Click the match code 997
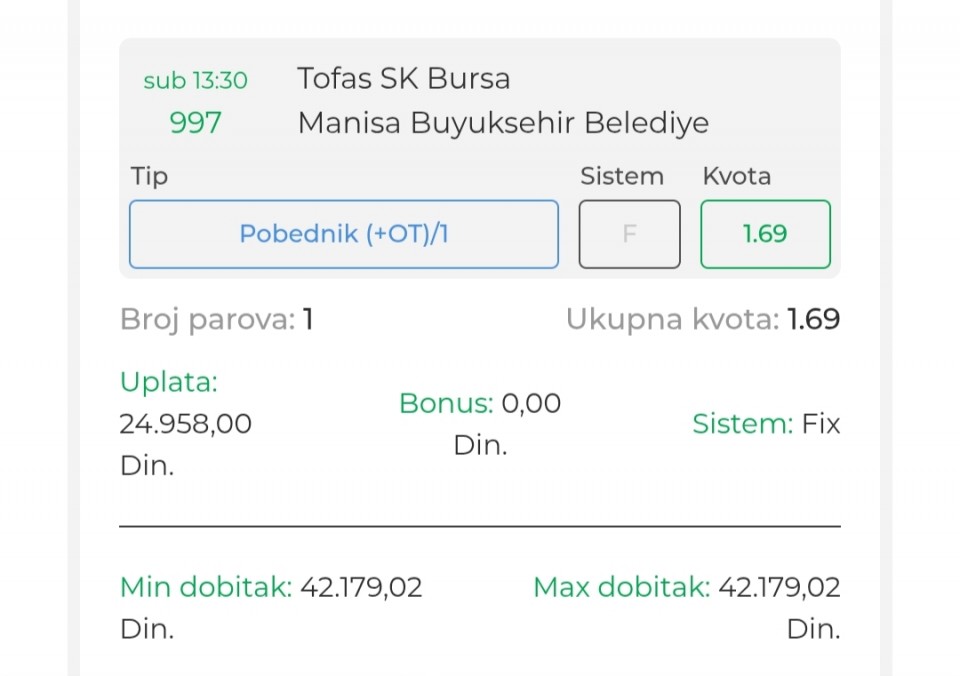Image resolution: width=960 pixels, height=676 pixels. coord(195,123)
